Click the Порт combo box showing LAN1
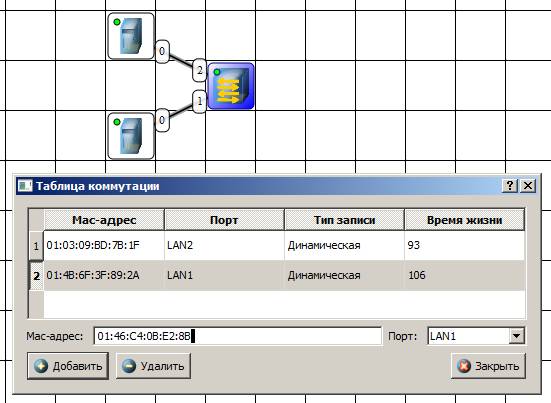This screenshot has width=551, height=403. point(476,336)
